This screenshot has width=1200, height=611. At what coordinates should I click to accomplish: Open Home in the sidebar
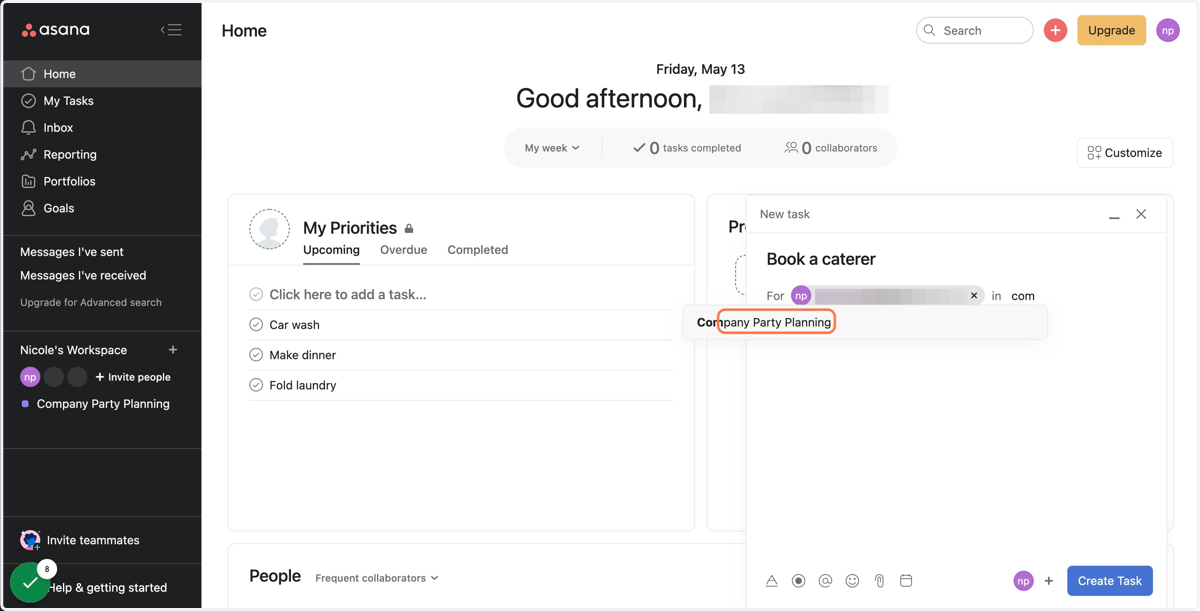(x=101, y=74)
